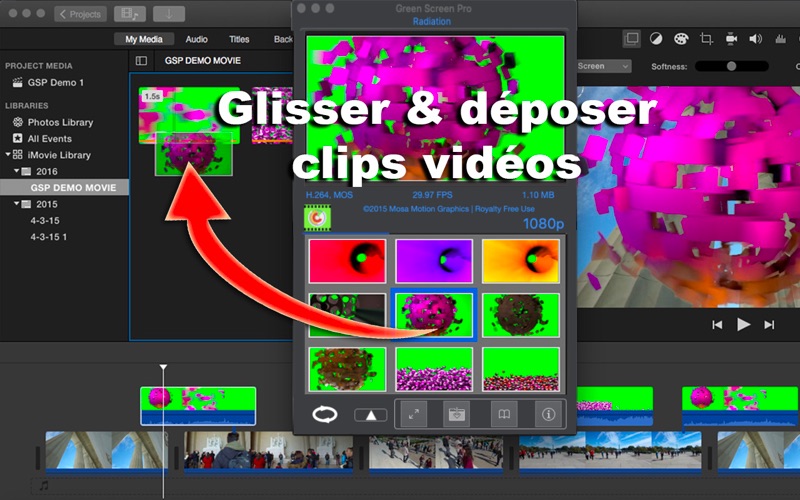The height and width of the screenshot is (500, 800).
Task: Click the Mosa Motion Graphics copyright link
Action: coord(448,209)
